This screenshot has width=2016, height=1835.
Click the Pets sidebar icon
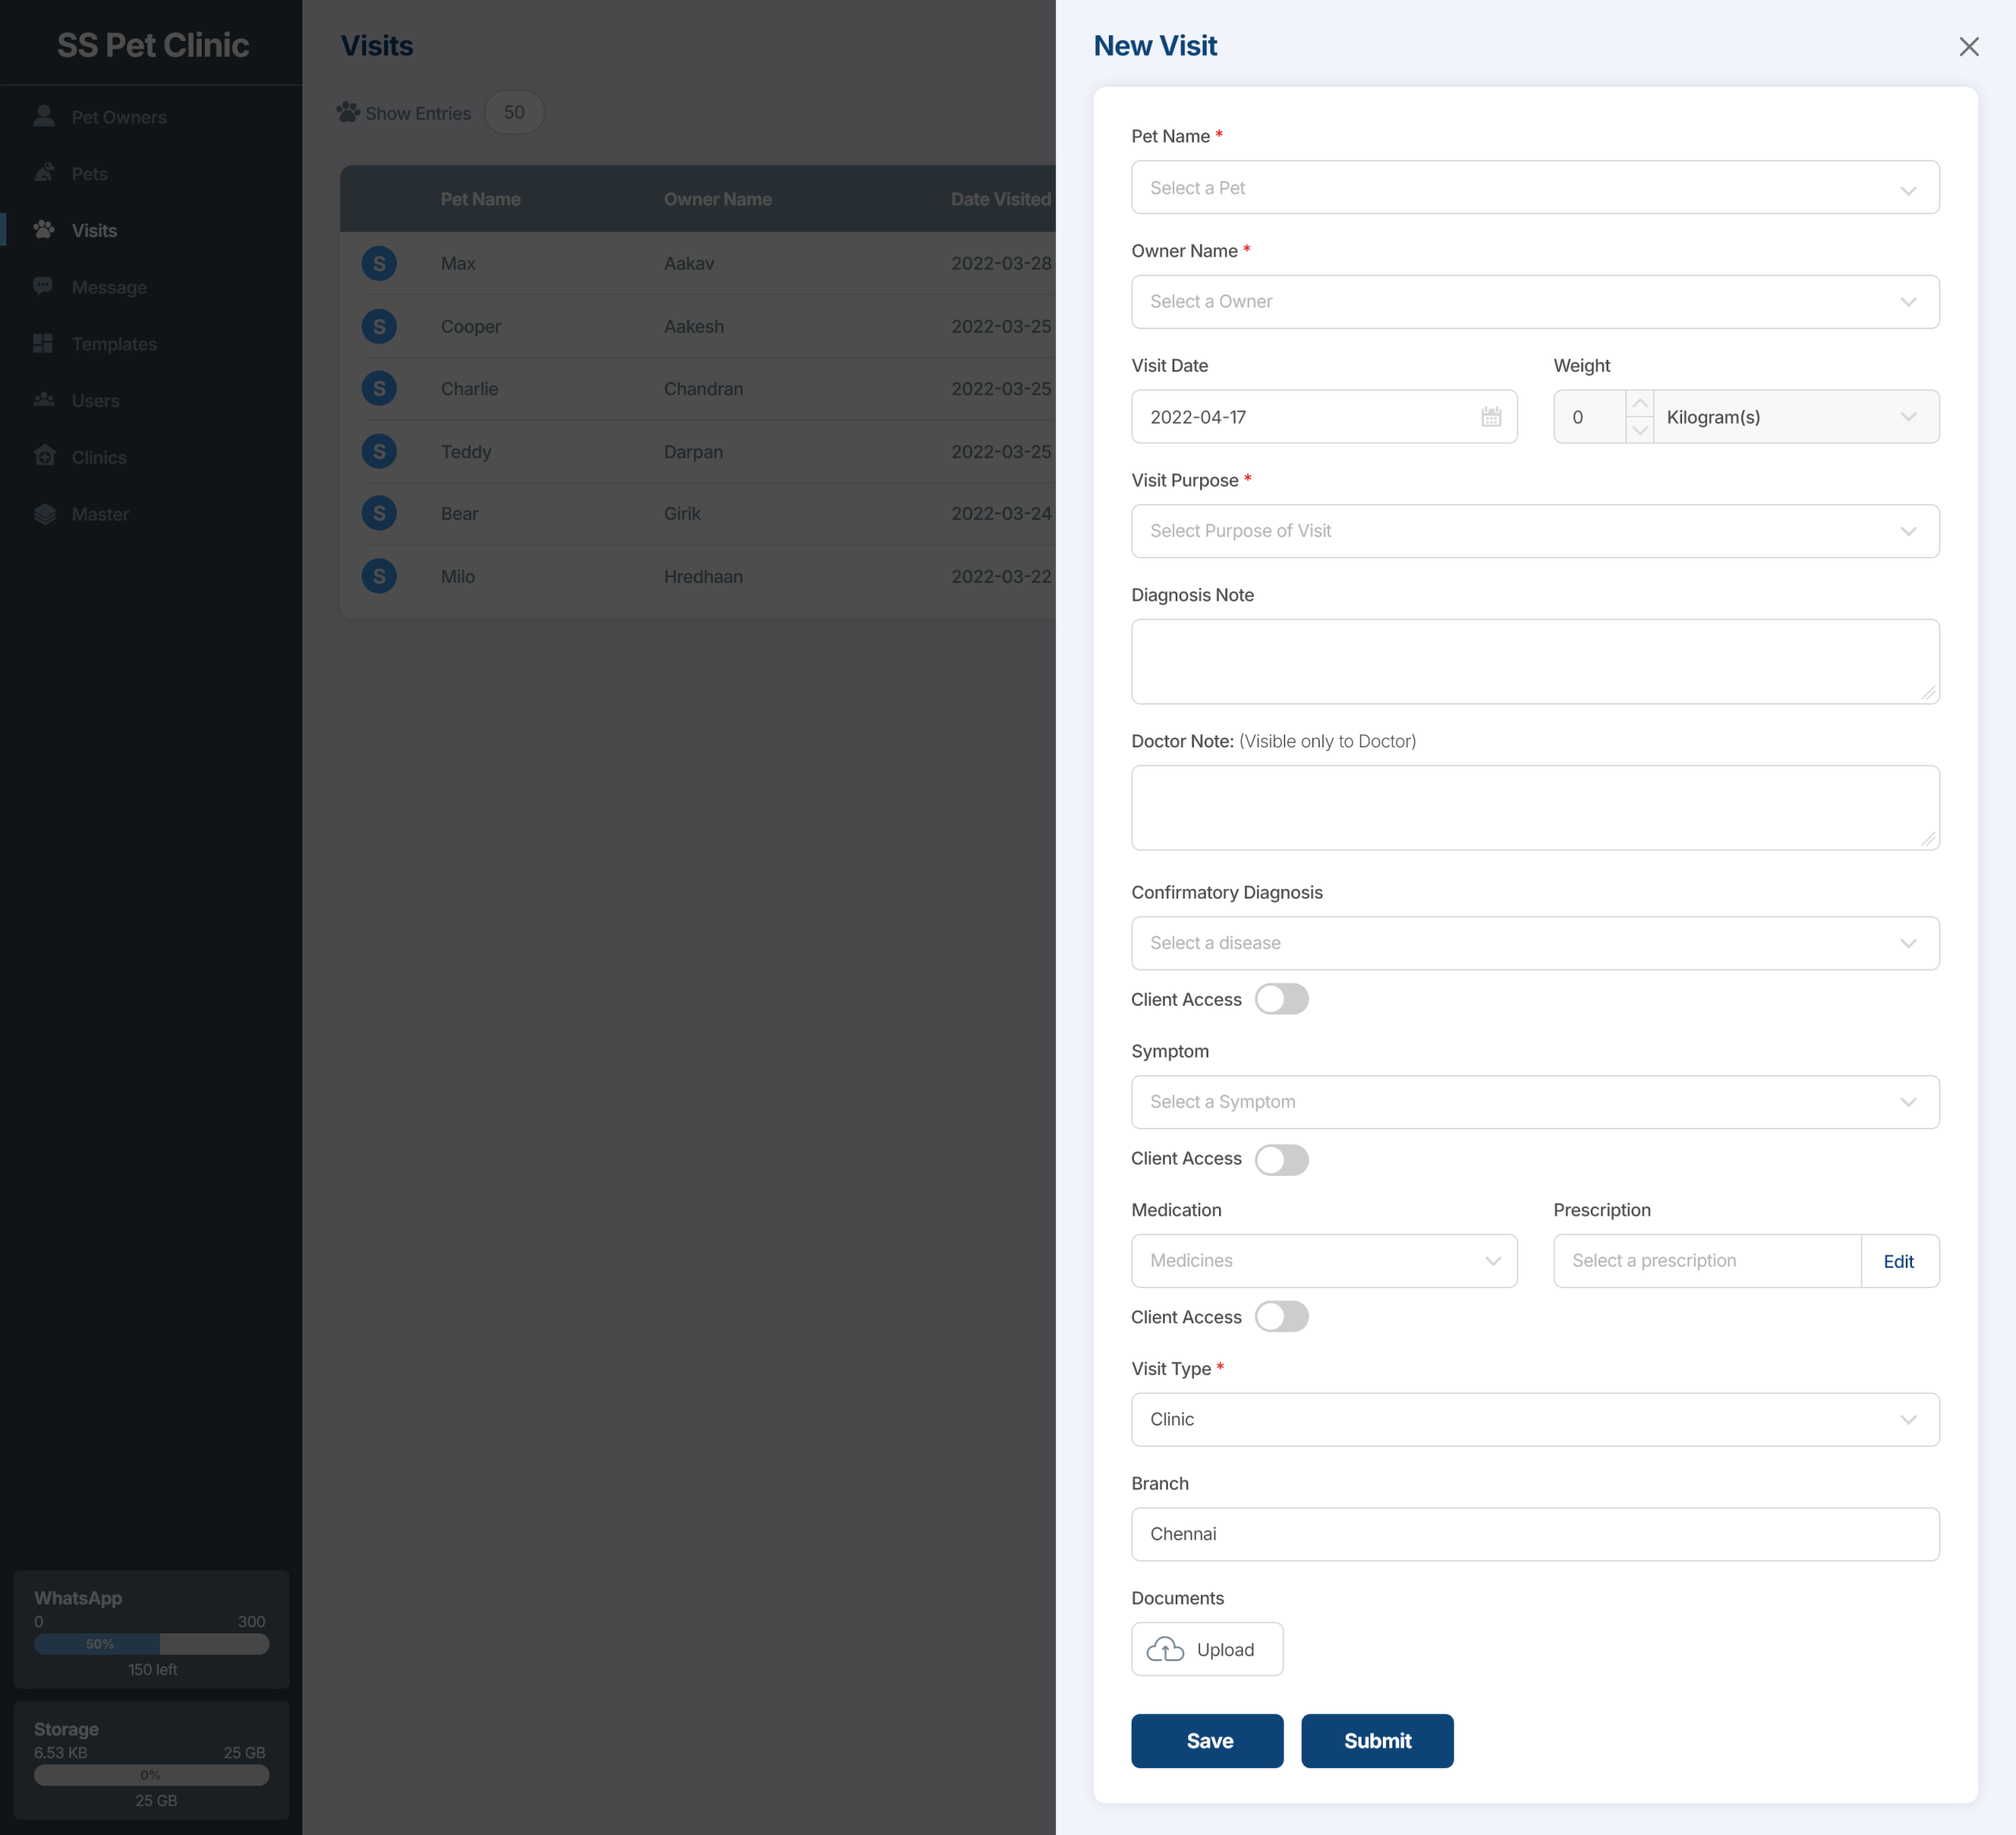(x=44, y=173)
